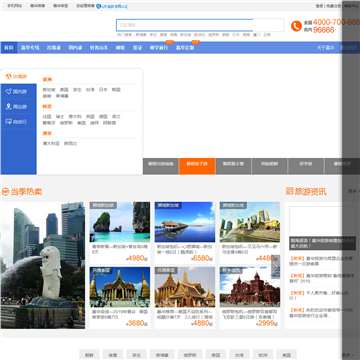Screen dimensions: 360x360
Task: Click 新西兰 destination link
Action: click(71, 144)
